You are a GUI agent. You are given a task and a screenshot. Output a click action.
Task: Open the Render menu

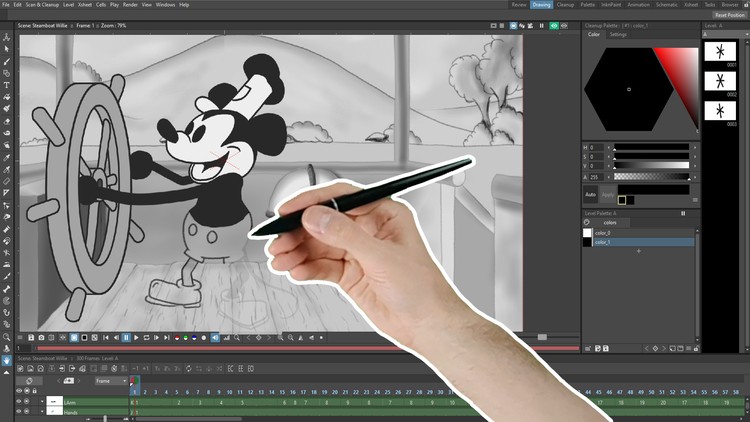pos(130,5)
